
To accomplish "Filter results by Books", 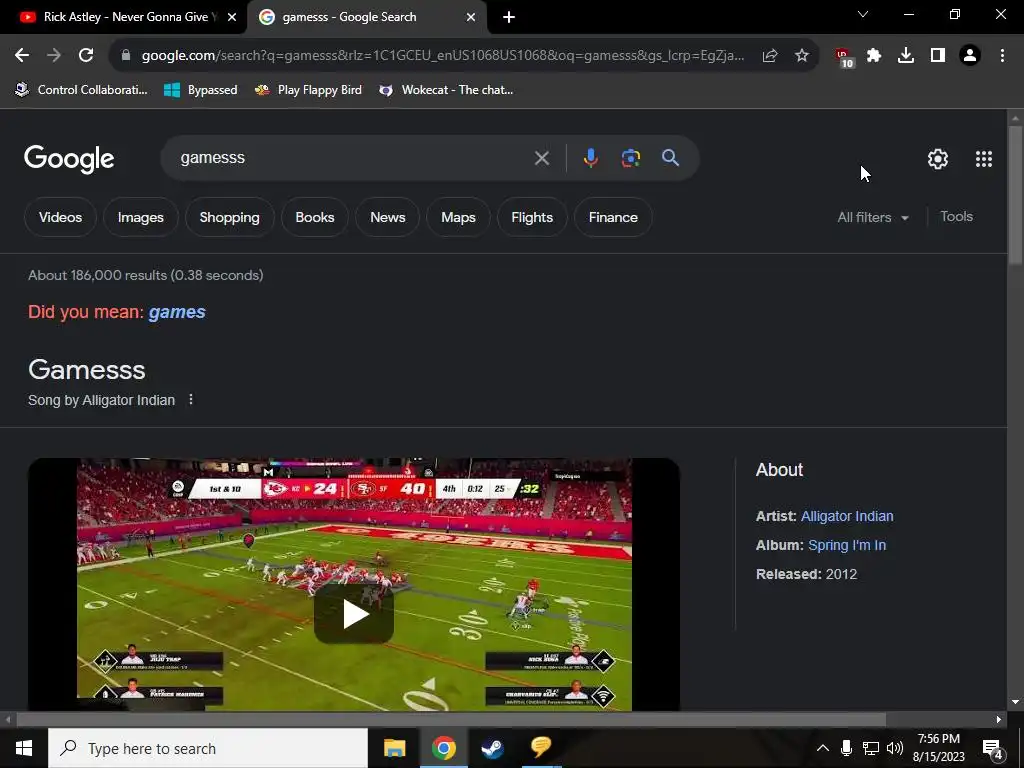I will click(315, 217).
